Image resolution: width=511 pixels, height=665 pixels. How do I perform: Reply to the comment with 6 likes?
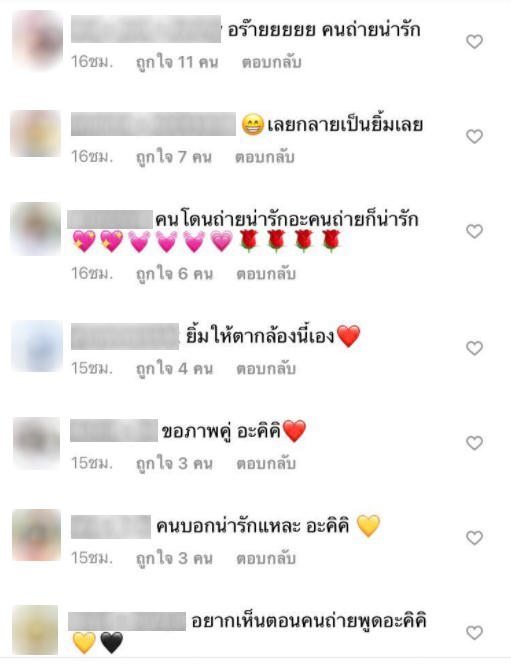point(266,274)
